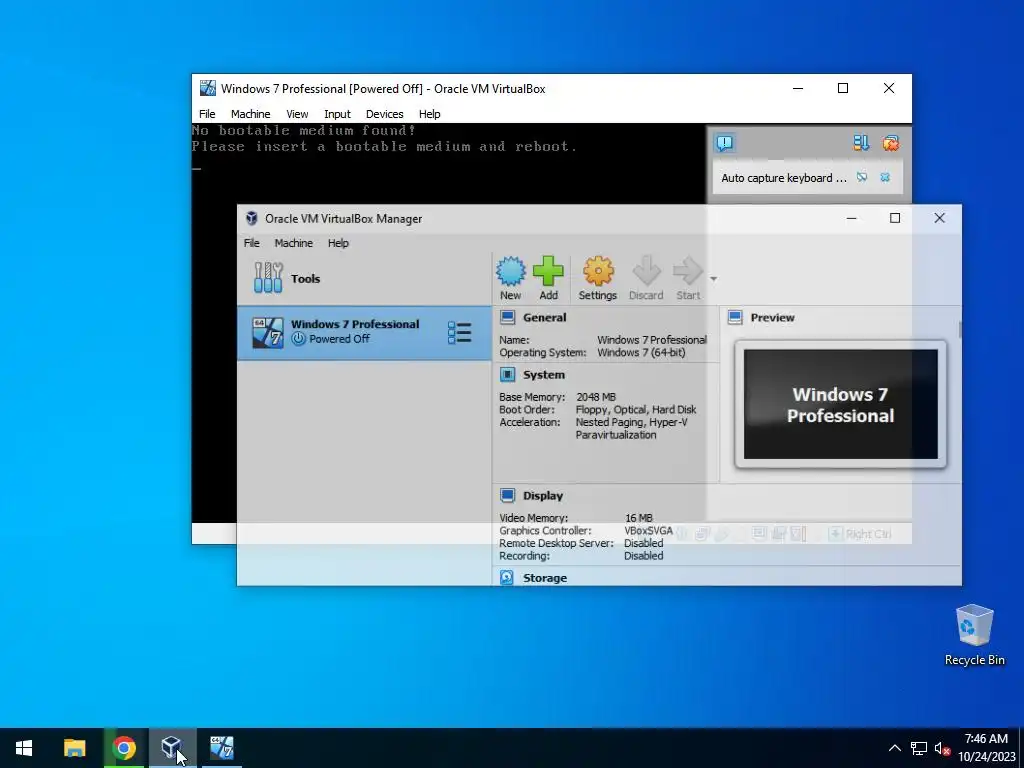Viewport: 1024px width, 768px height.
Task: Click the Preview panel monitor icon
Action: pos(735,317)
